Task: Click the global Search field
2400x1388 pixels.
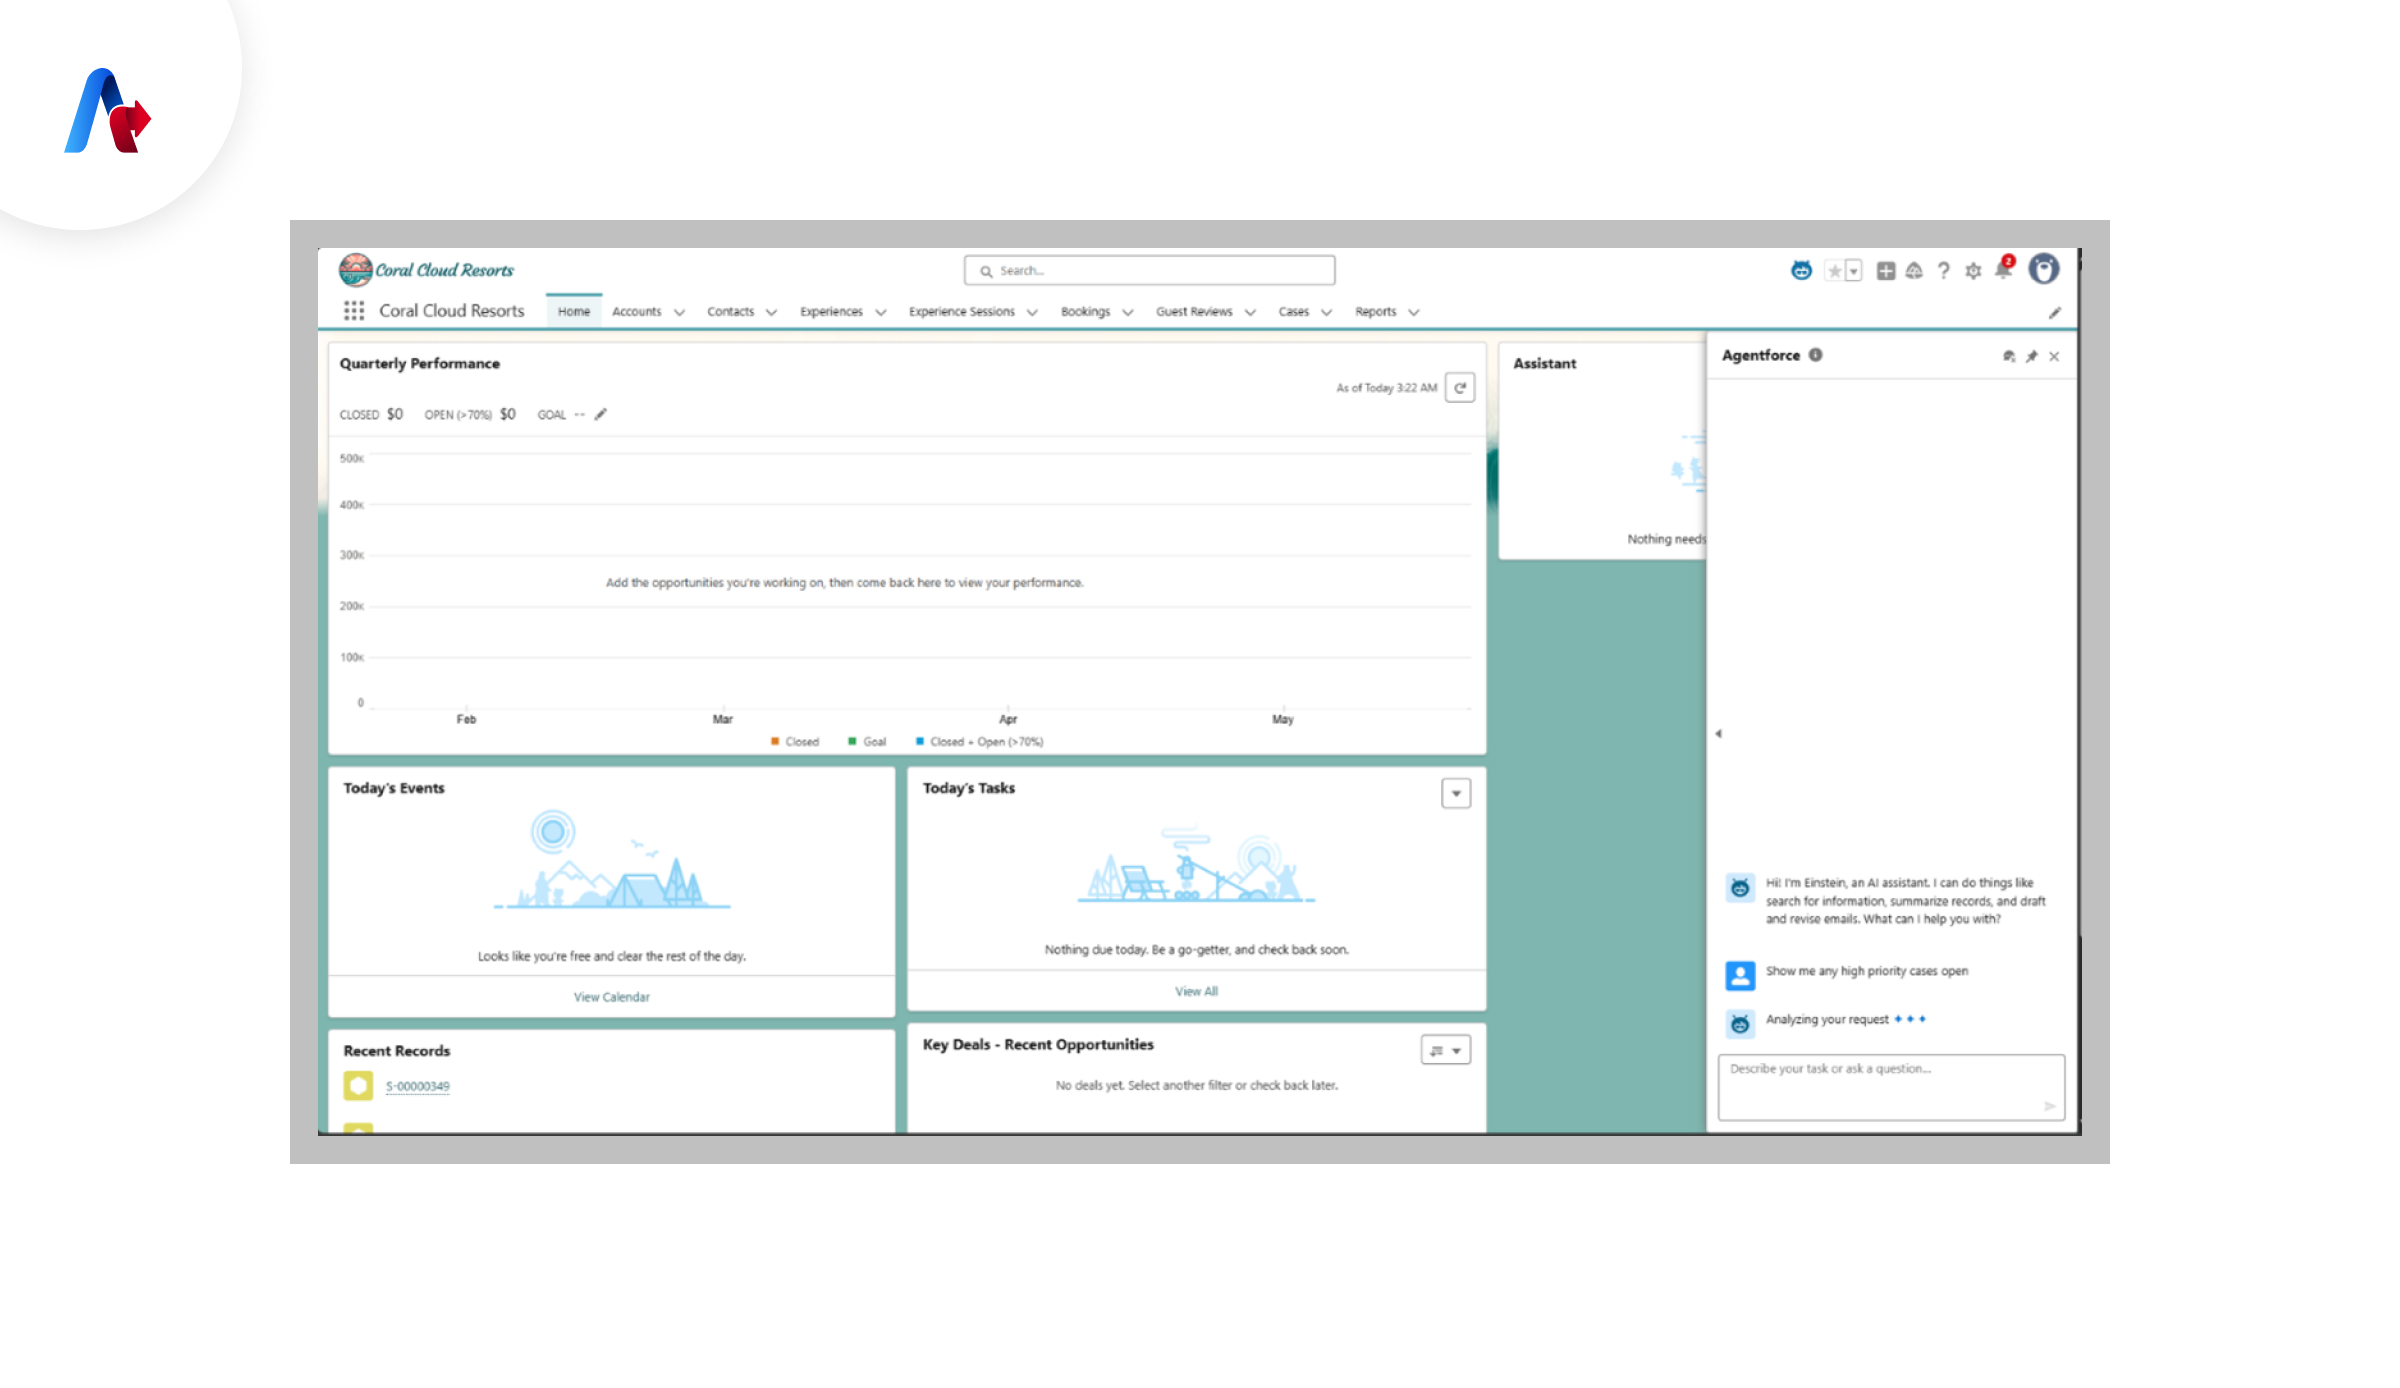Action: click(1149, 271)
